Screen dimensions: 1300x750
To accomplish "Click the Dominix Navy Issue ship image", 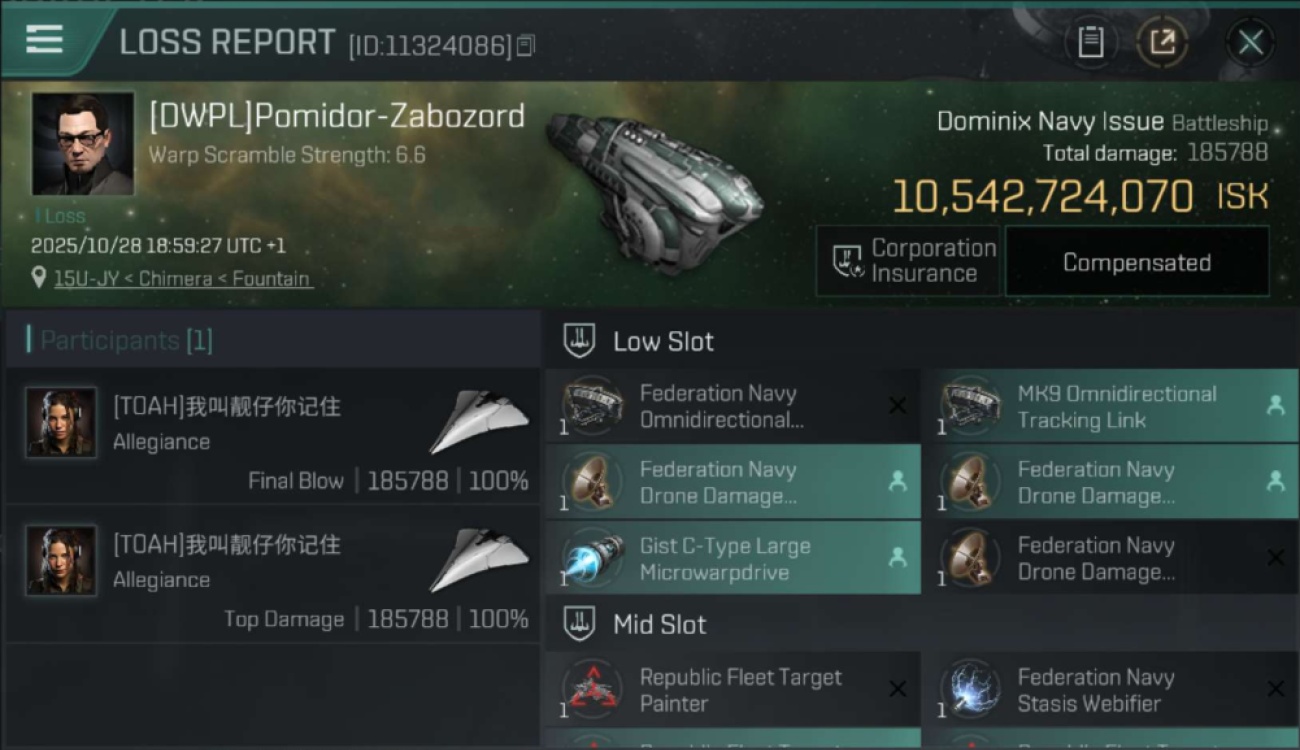I will [655, 190].
